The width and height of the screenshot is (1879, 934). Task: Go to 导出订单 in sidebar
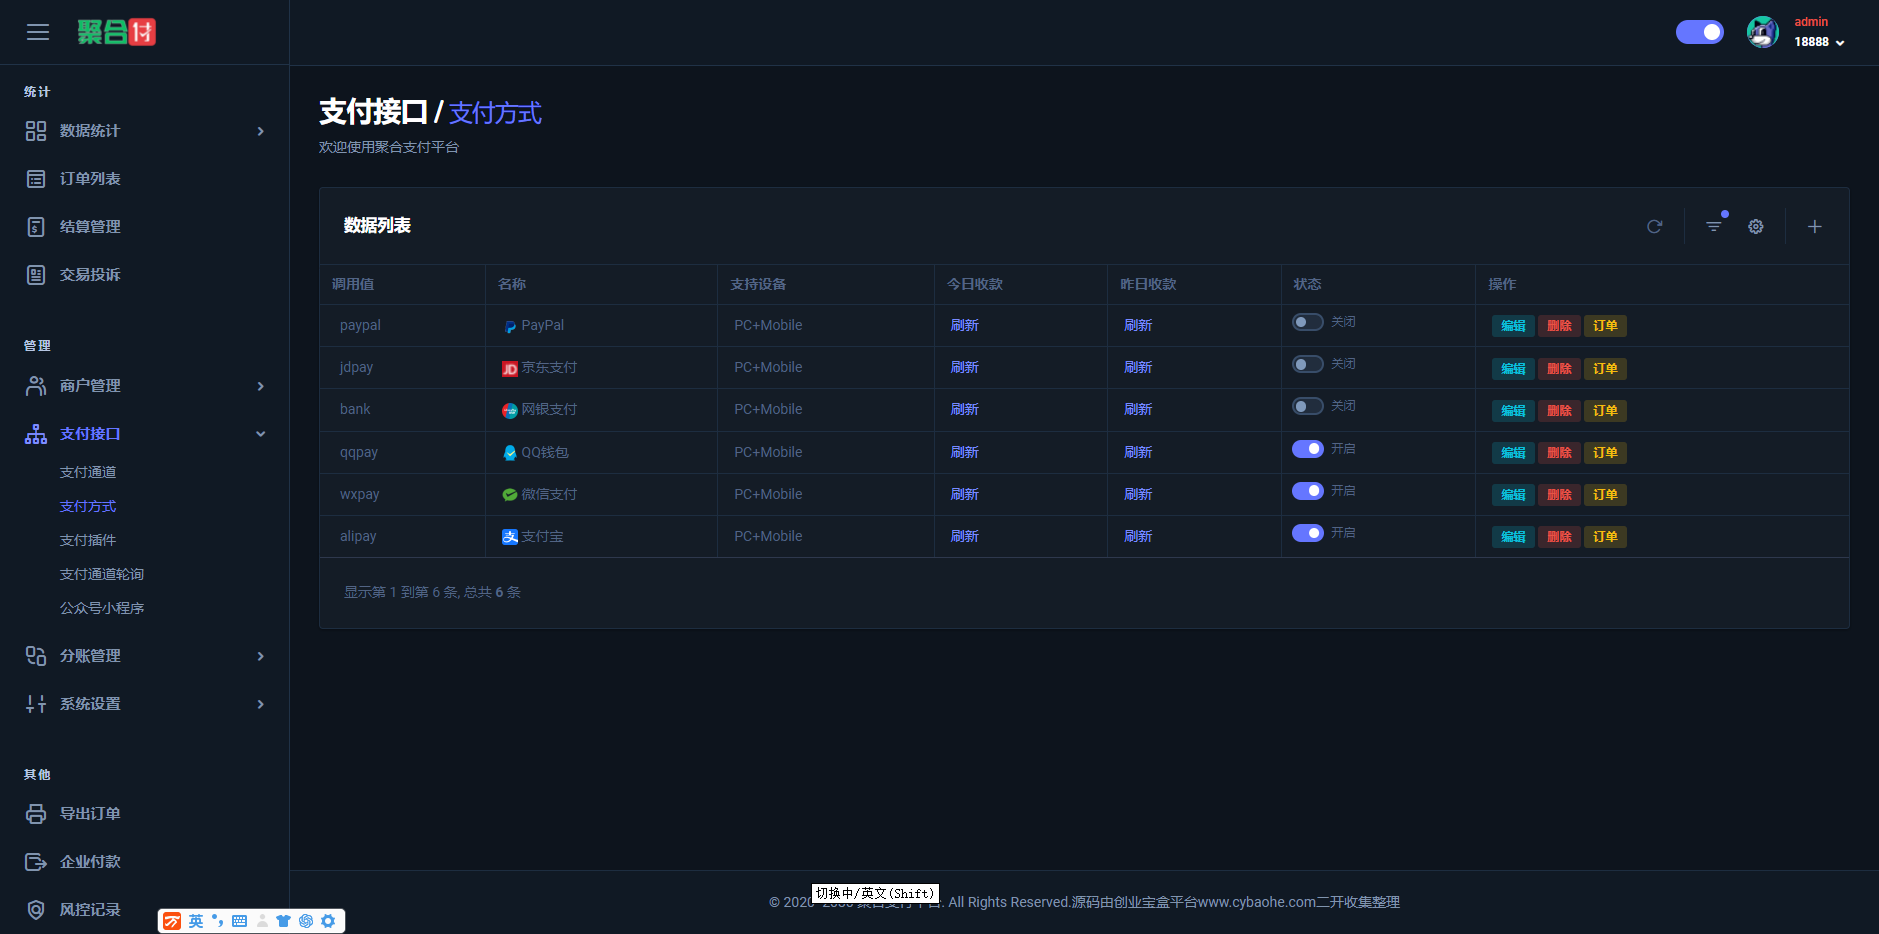tap(90, 814)
